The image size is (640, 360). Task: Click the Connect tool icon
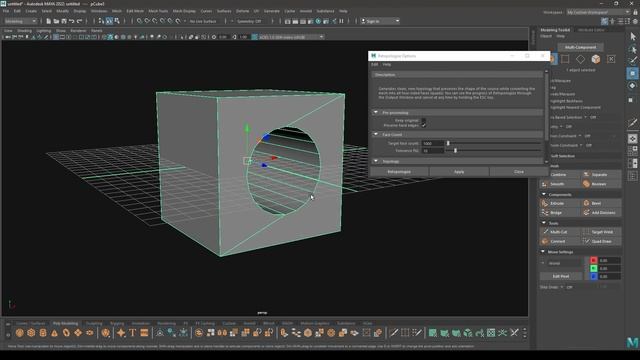[545, 241]
